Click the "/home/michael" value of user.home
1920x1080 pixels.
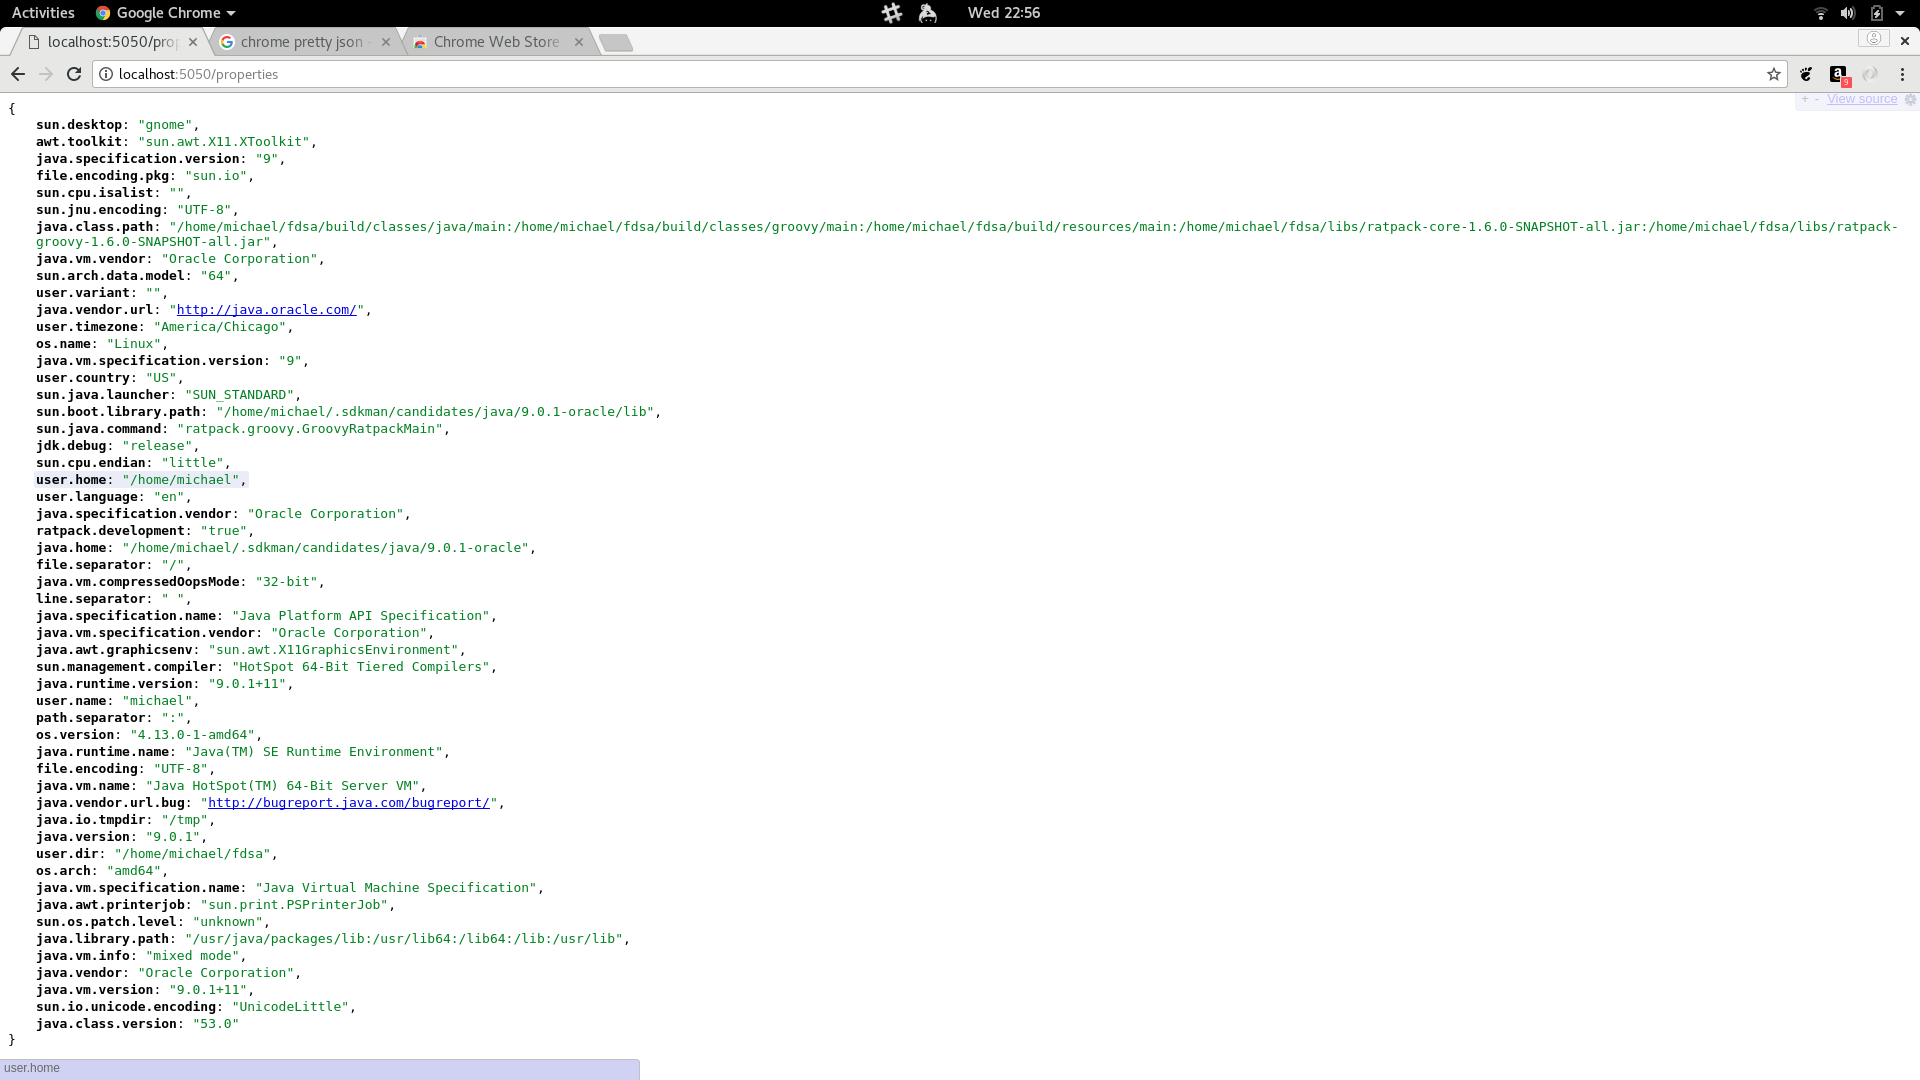click(181, 480)
